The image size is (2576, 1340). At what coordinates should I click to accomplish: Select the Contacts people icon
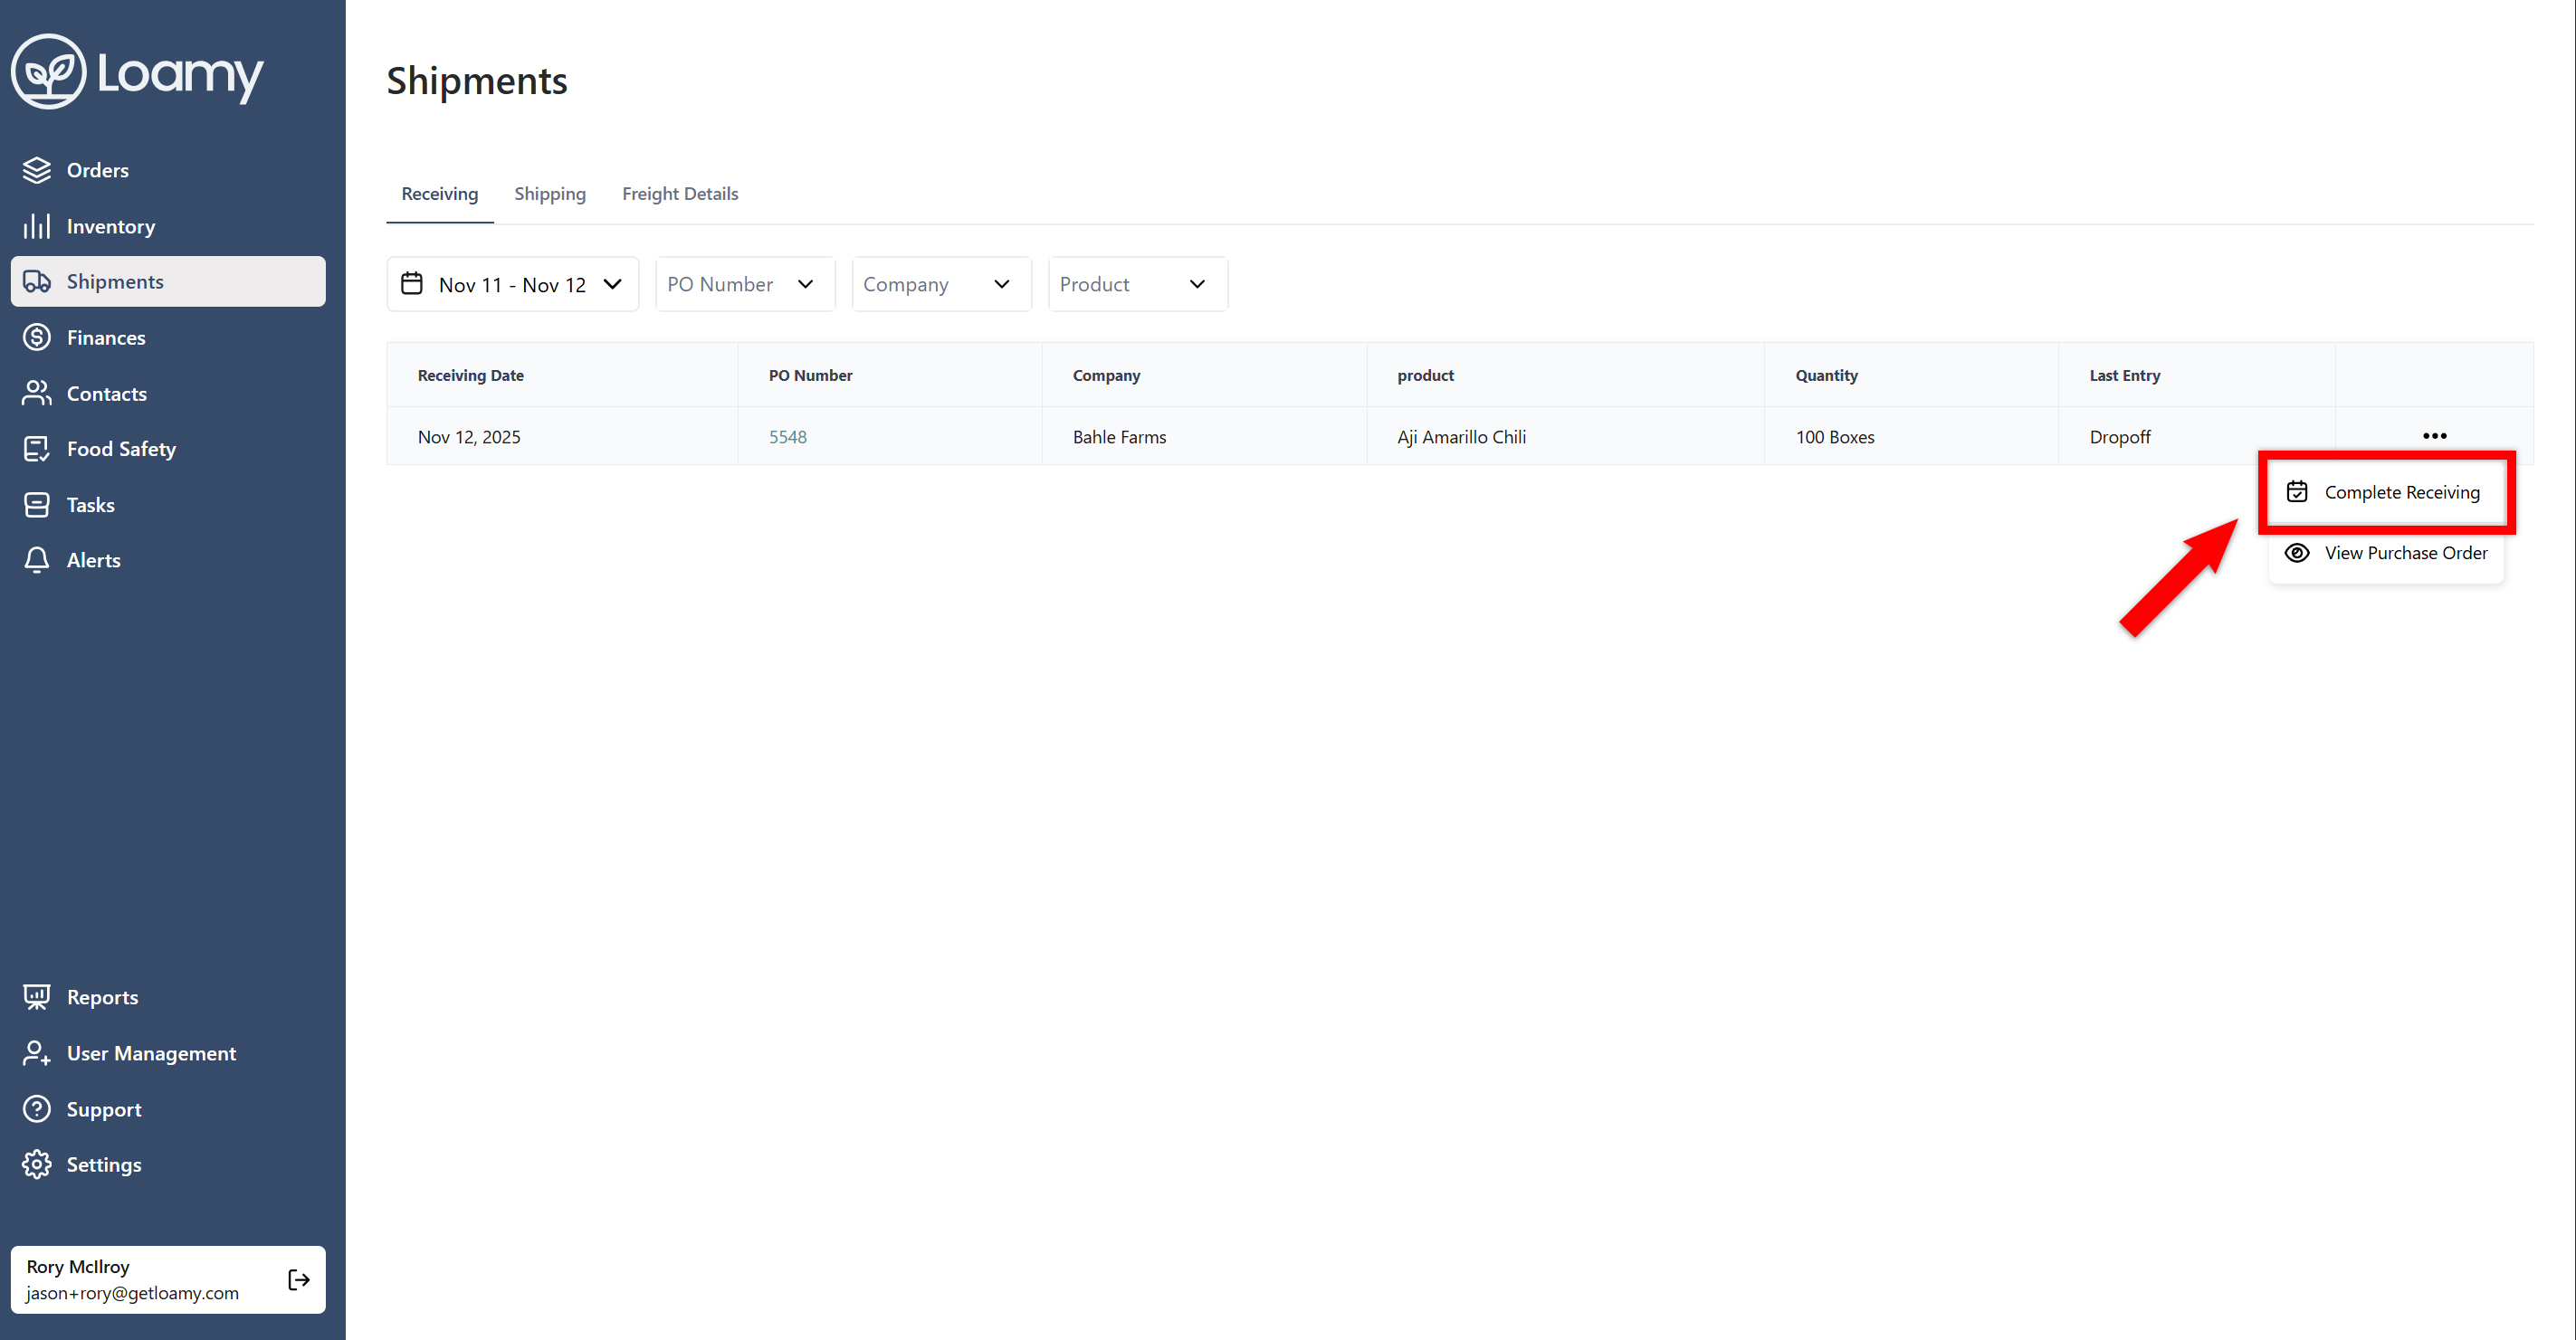coord(36,393)
